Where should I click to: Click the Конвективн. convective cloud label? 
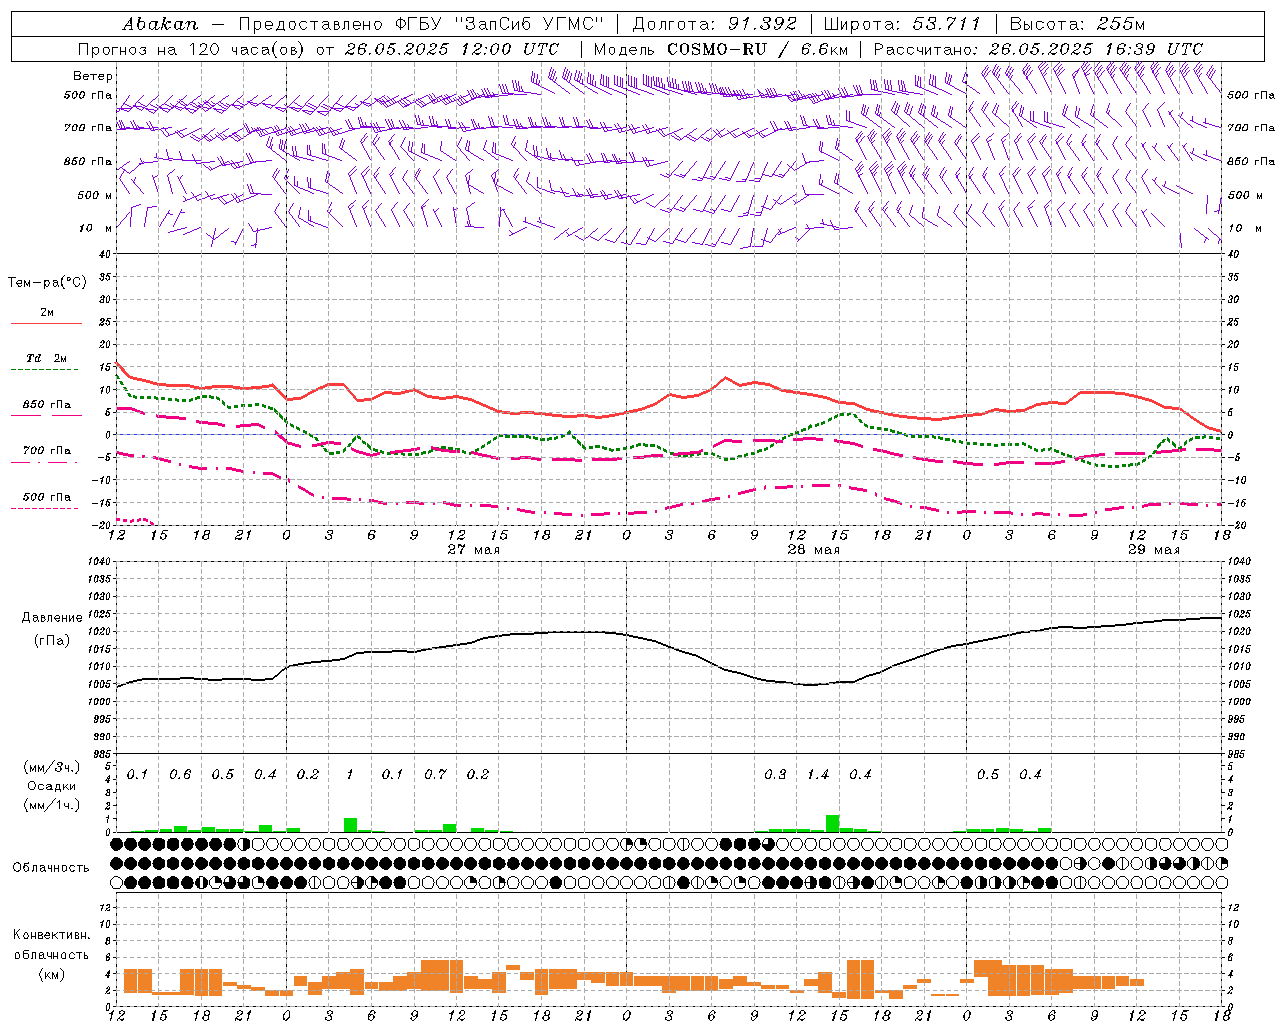click(51, 935)
